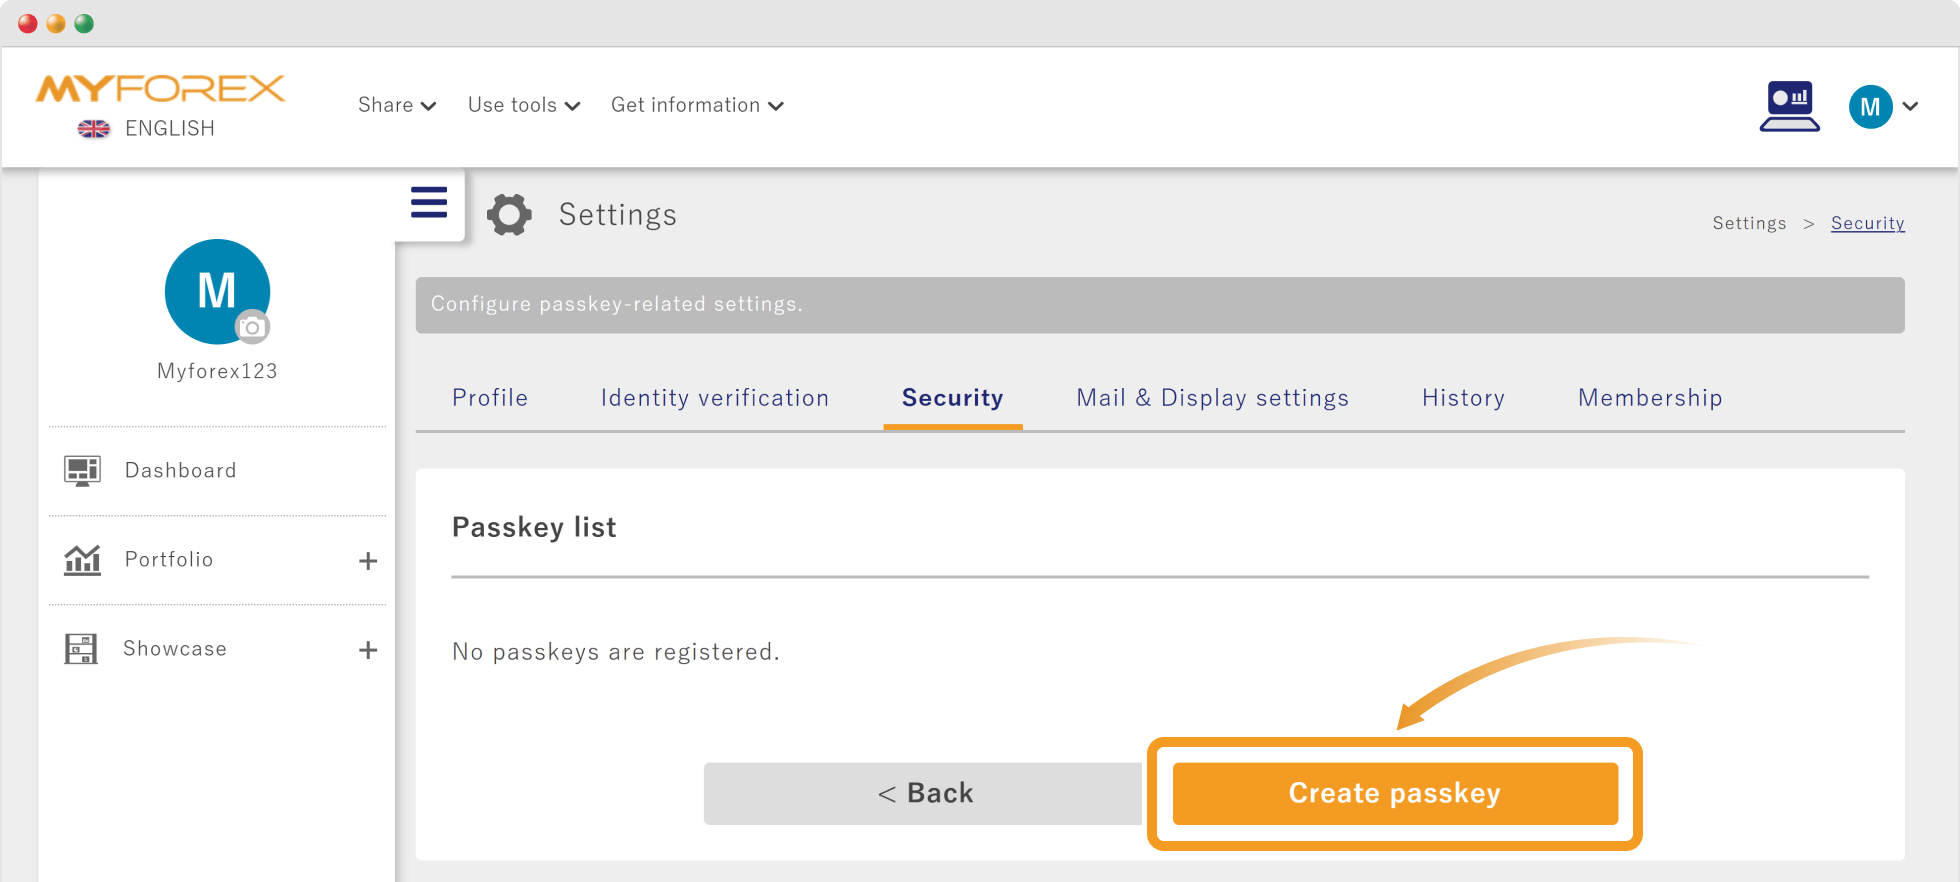Click the Showcase icon in sidebar
Image resolution: width=1960 pixels, height=882 pixels.
point(81,649)
